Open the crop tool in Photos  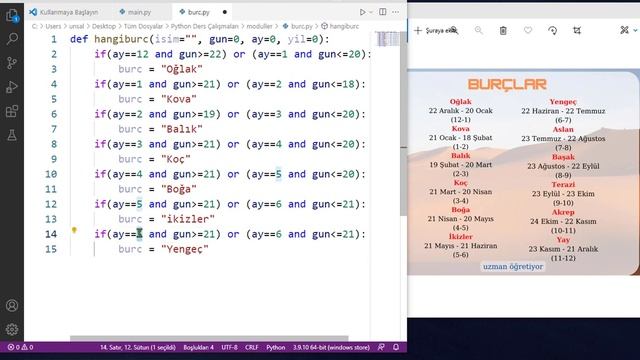point(577,31)
